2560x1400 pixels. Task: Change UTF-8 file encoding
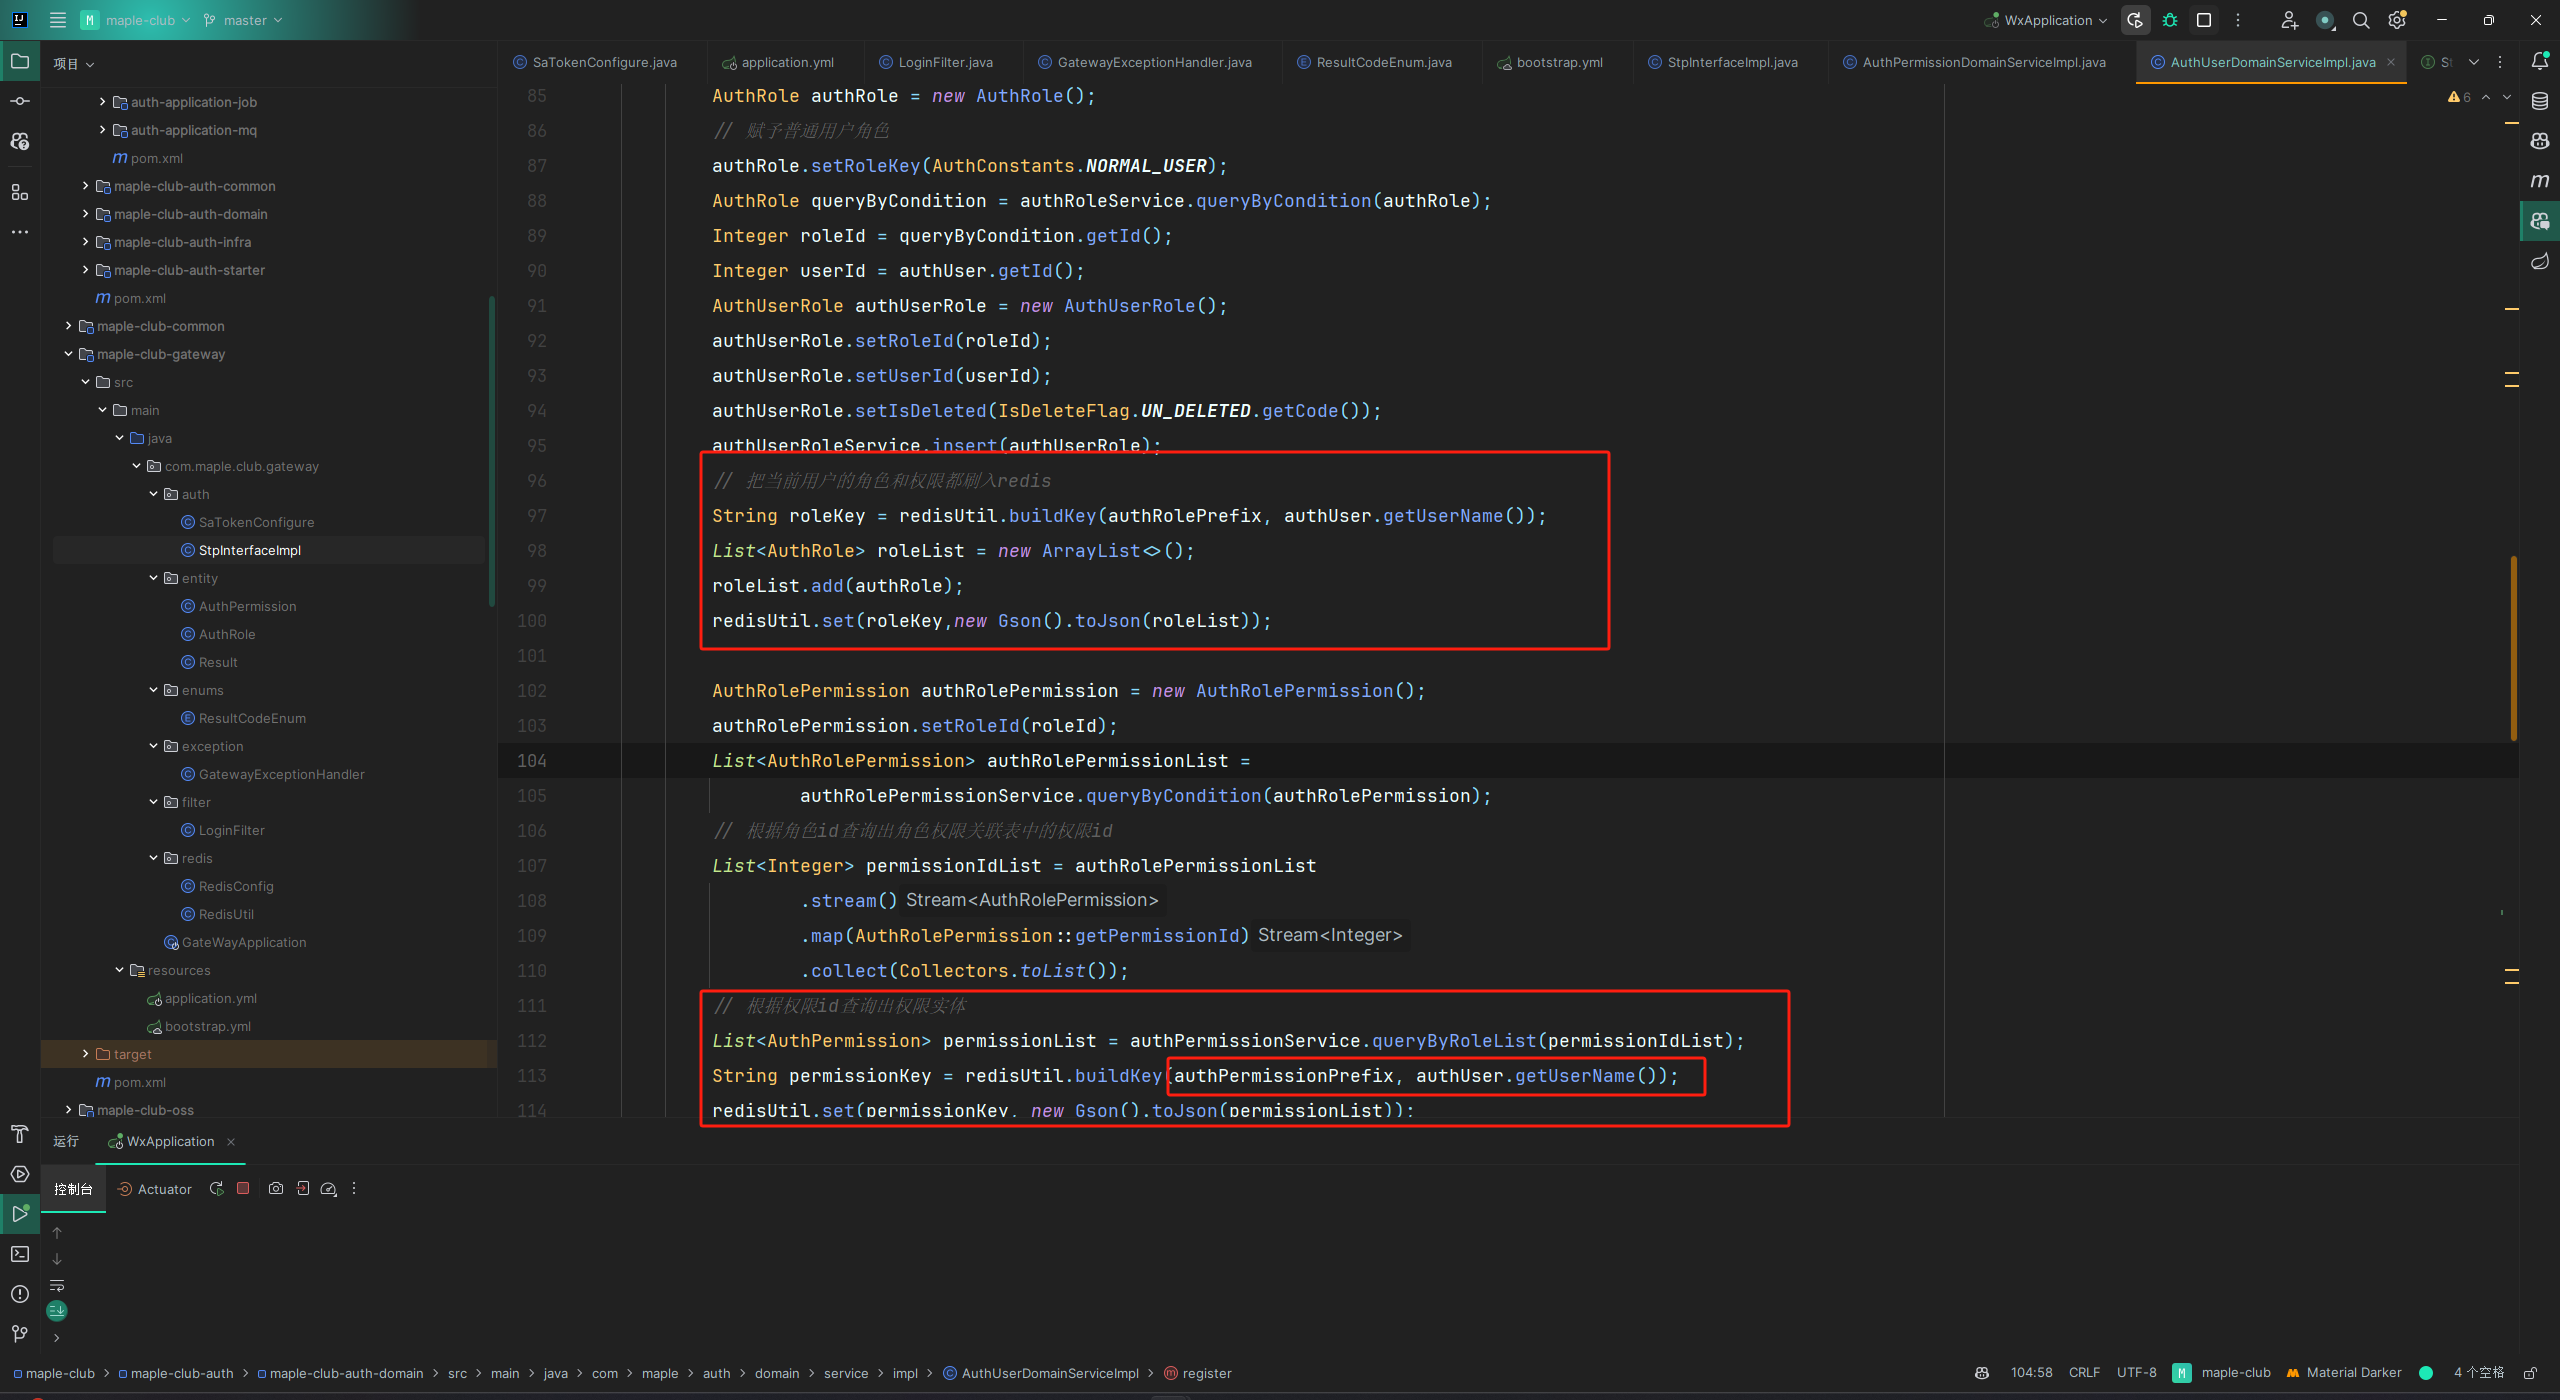(x=2136, y=1373)
